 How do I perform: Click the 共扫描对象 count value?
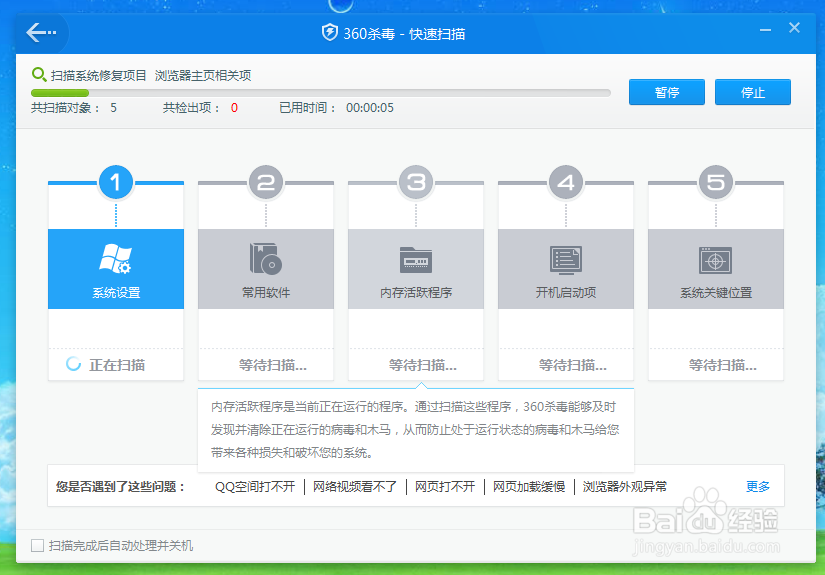[x=114, y=108]
